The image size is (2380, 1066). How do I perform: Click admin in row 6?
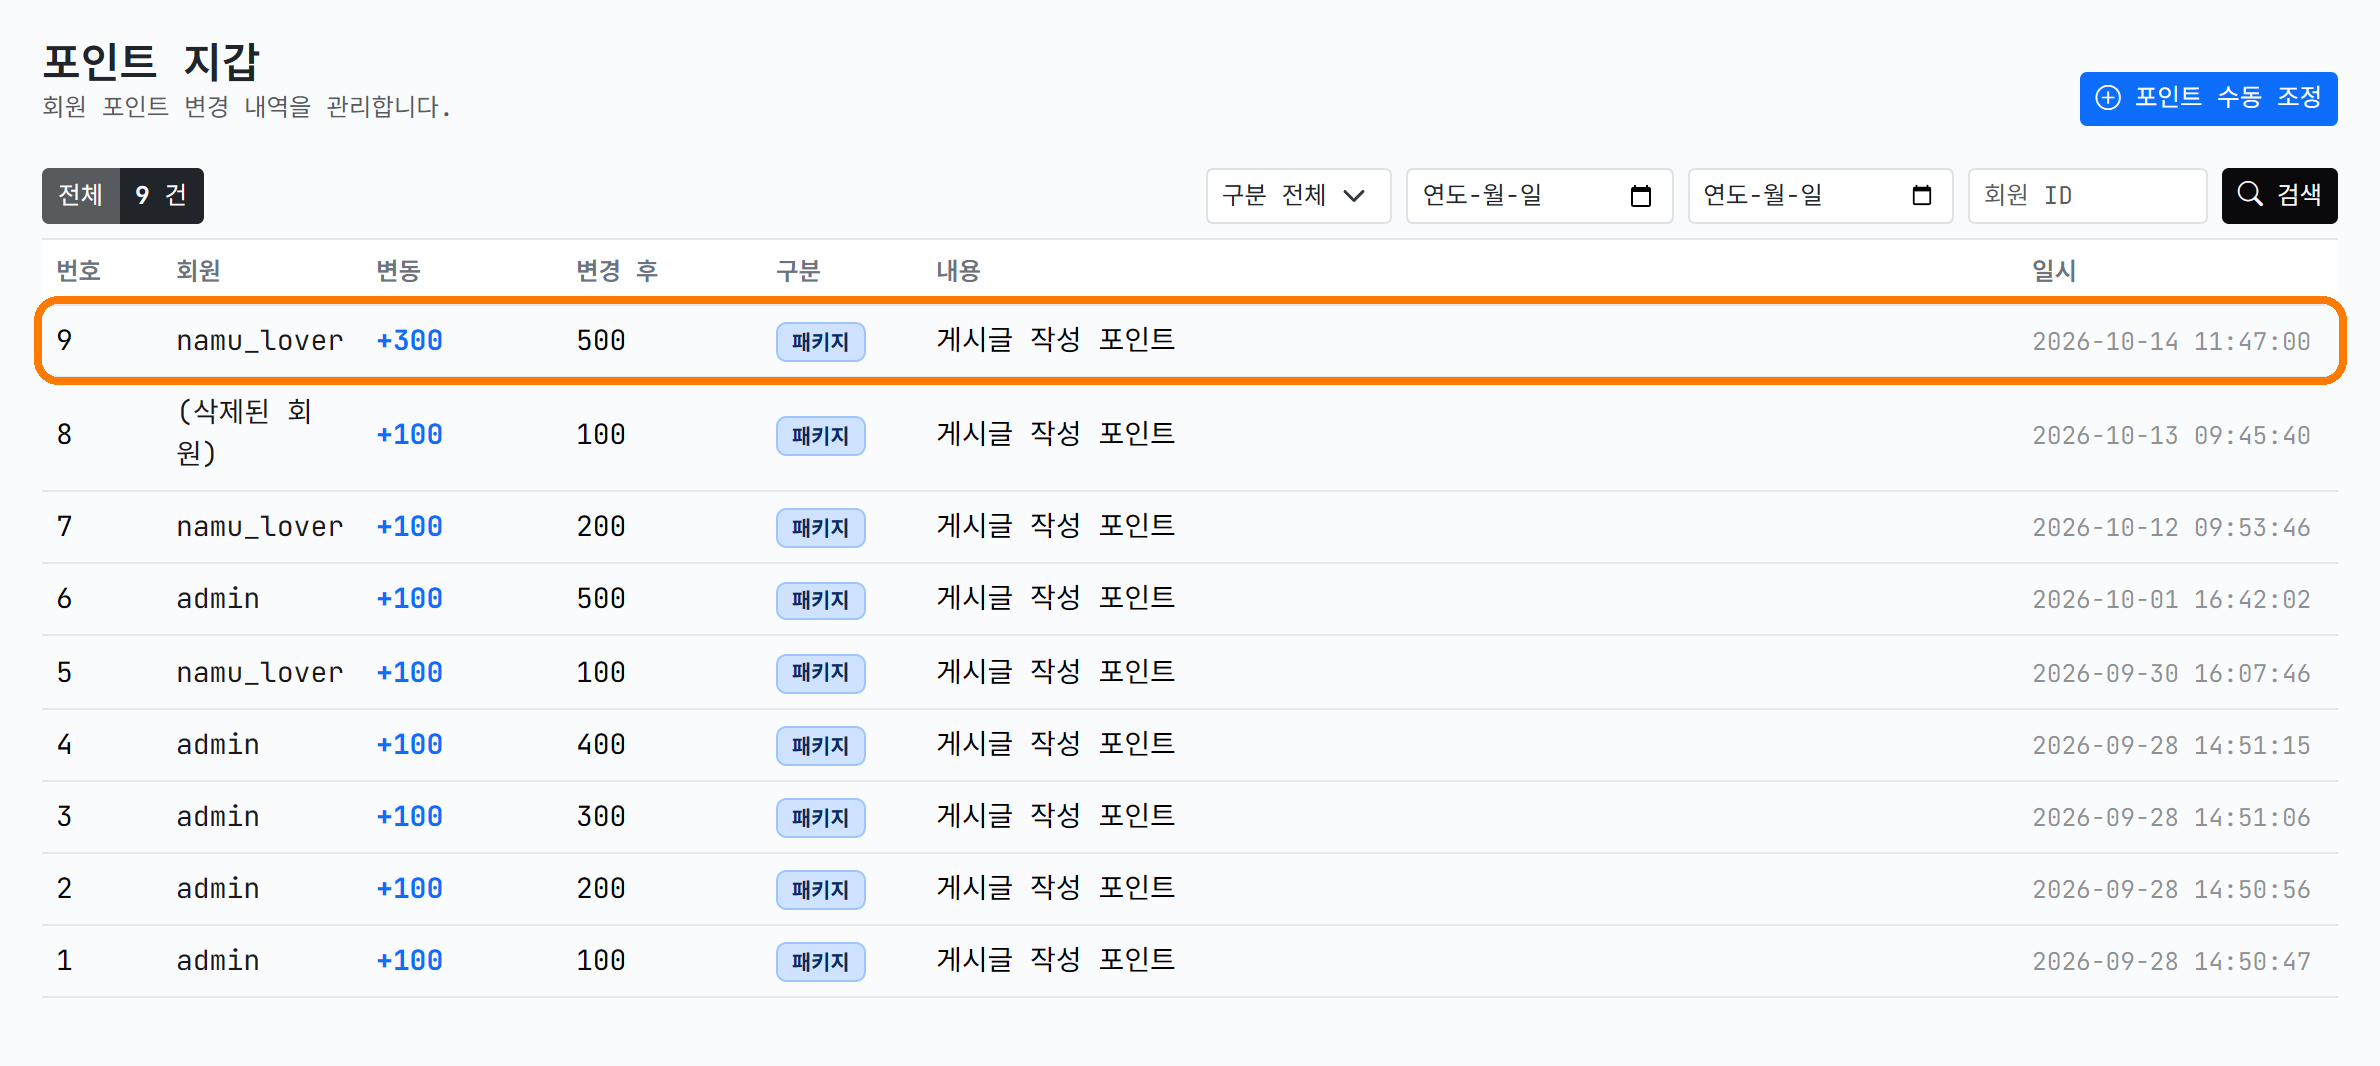coord(218,599)
